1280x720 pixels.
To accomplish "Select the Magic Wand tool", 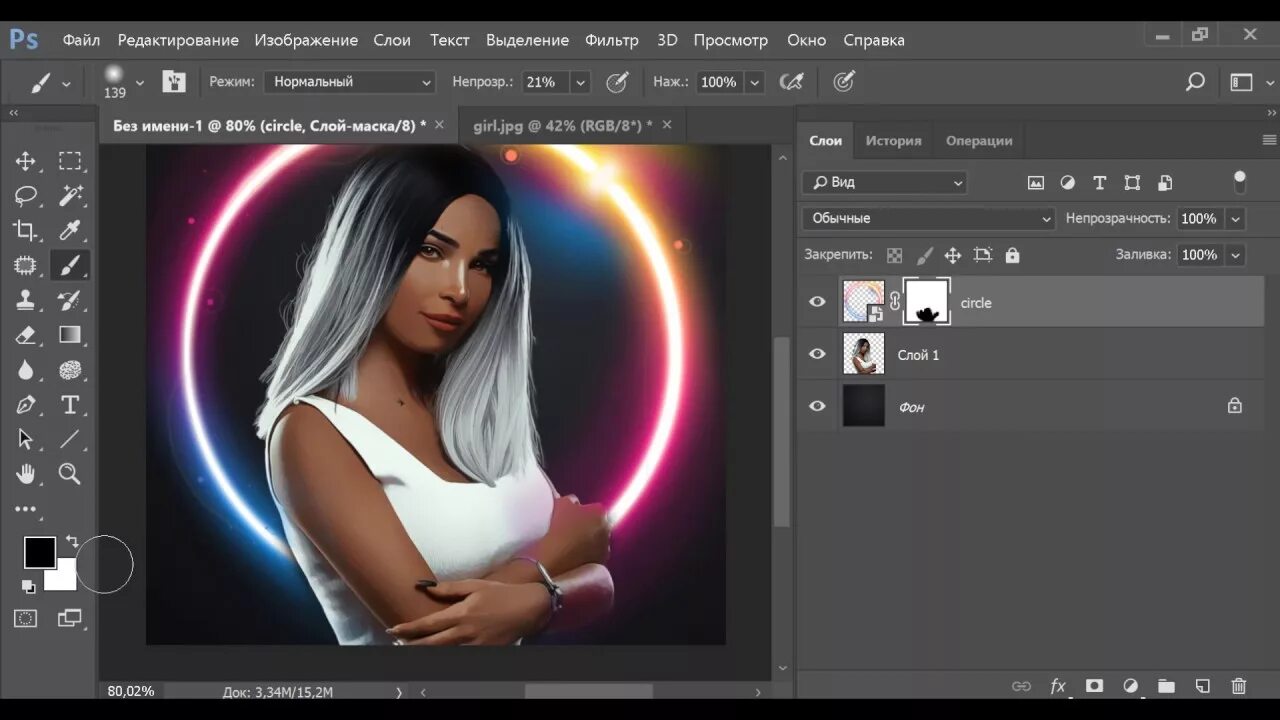I will [70, 196].
